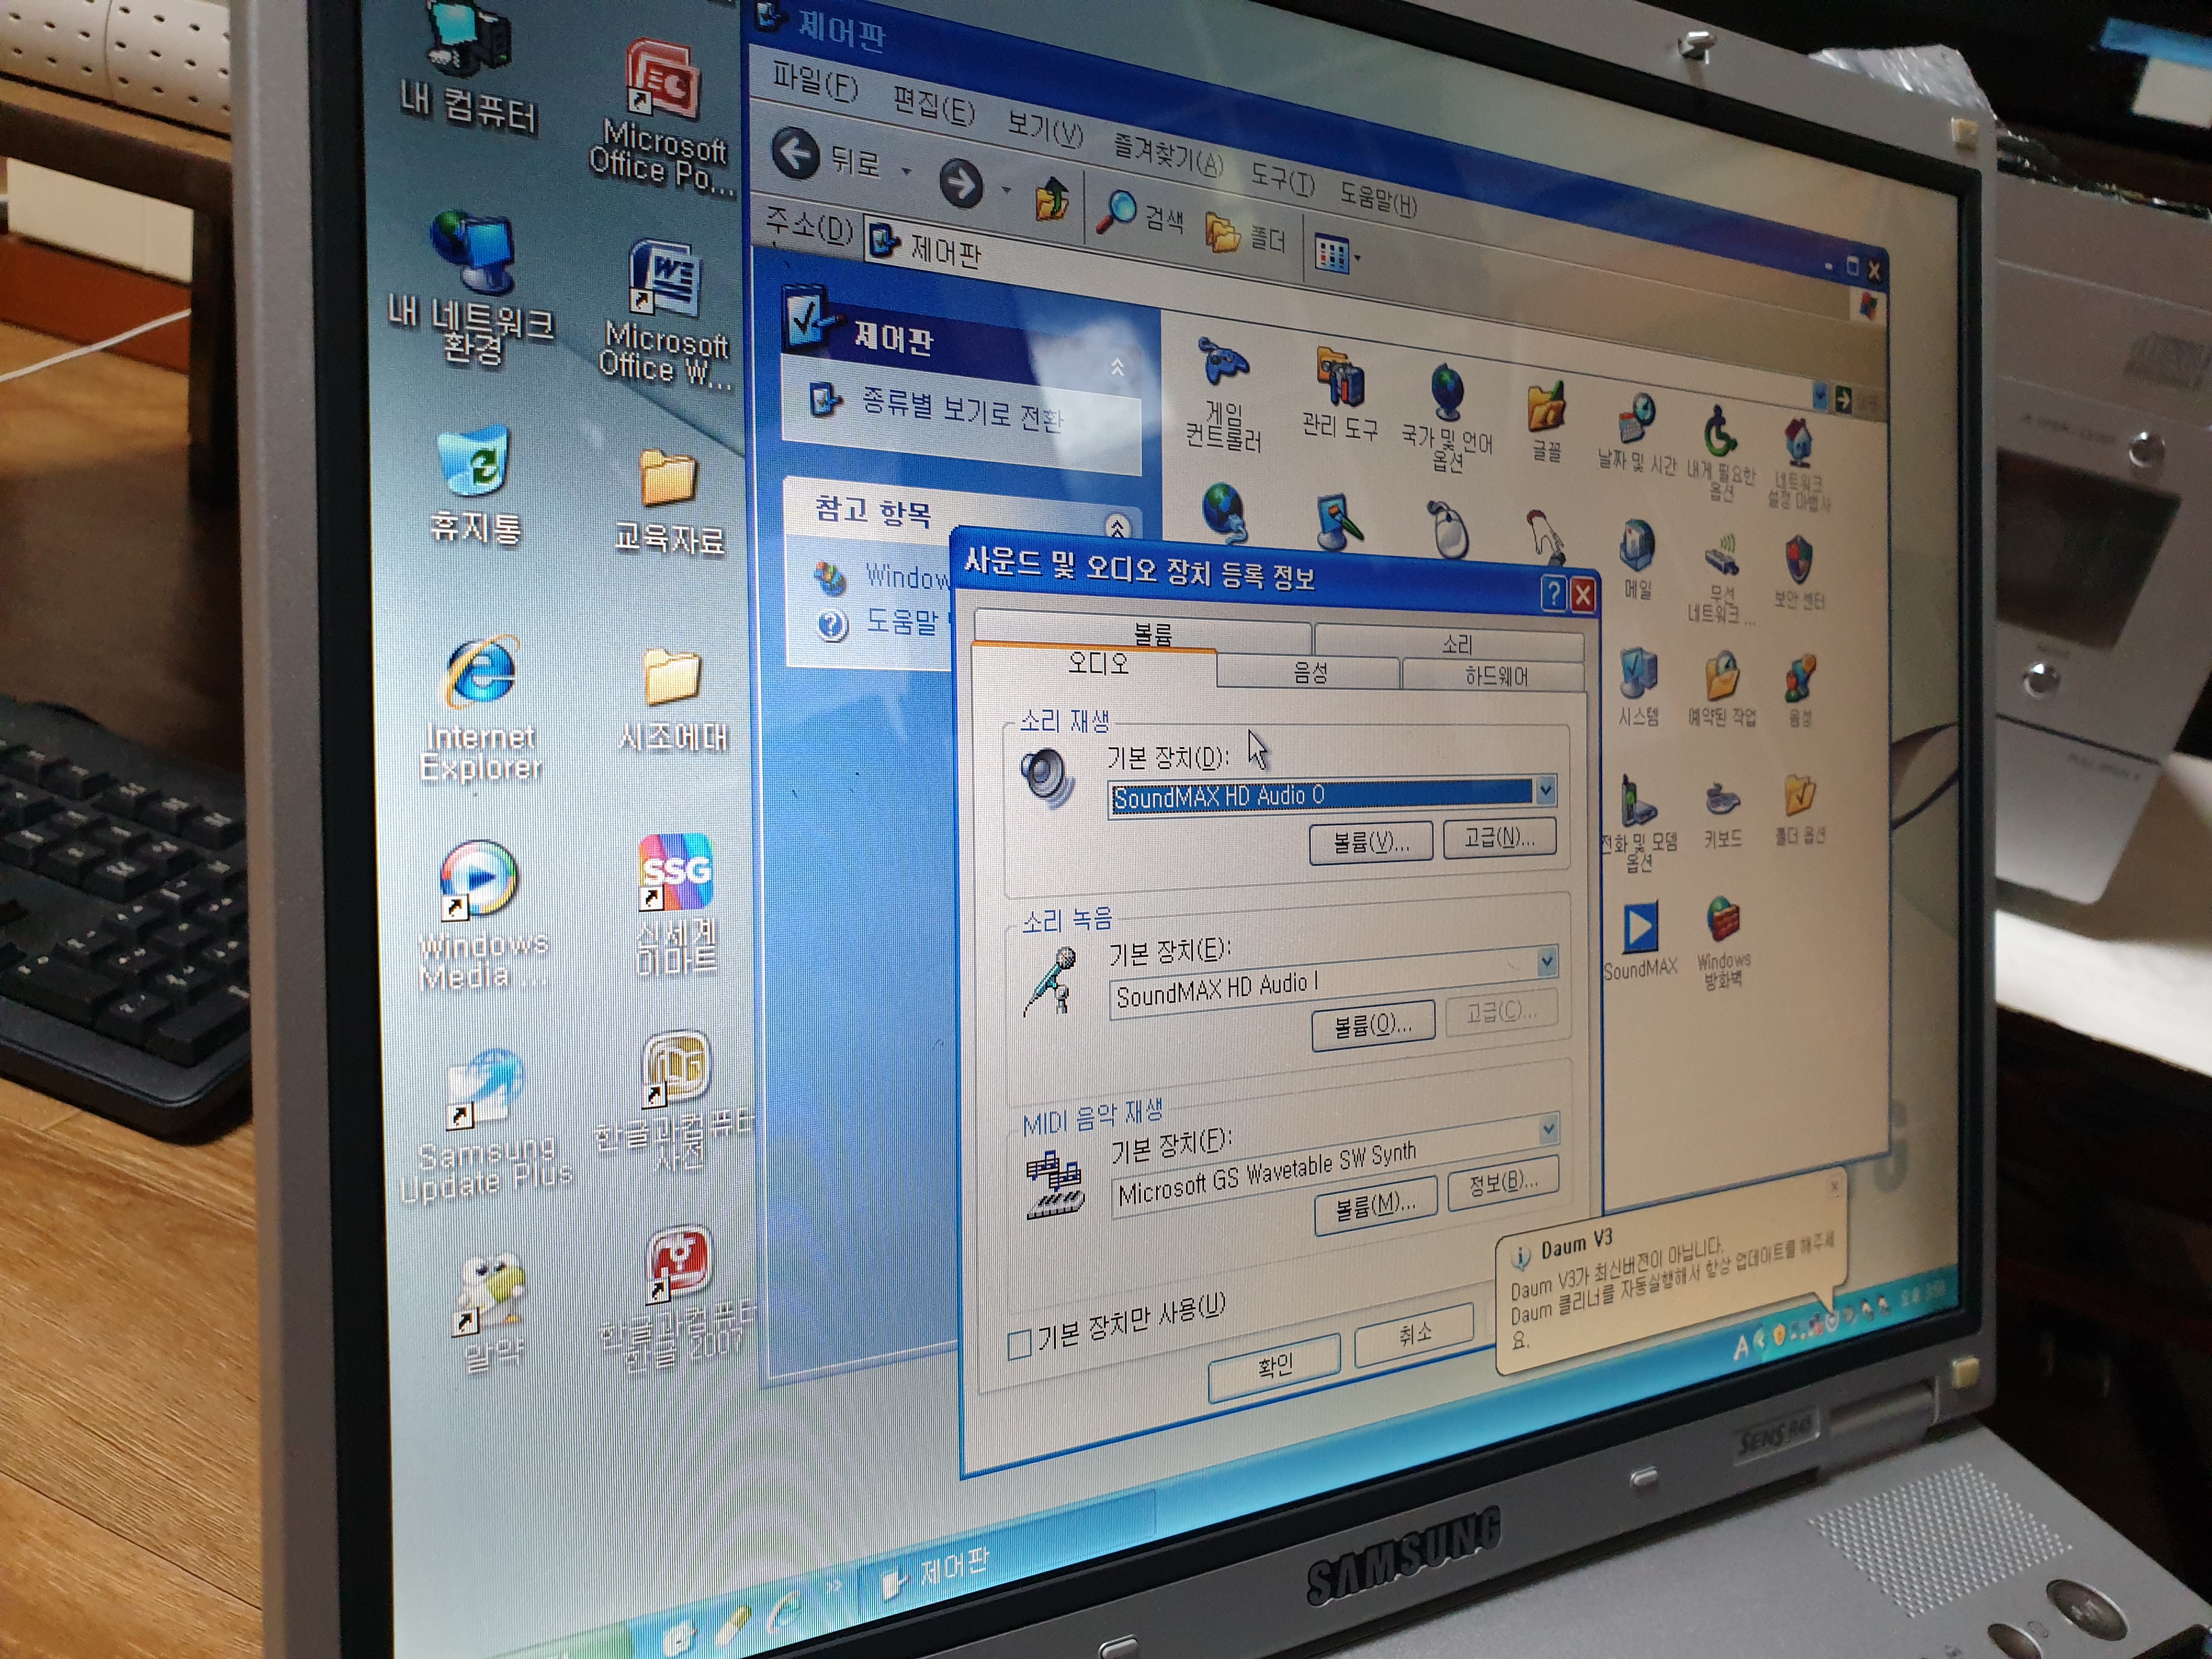Switch to the 하드웨어 tab

1496,677
